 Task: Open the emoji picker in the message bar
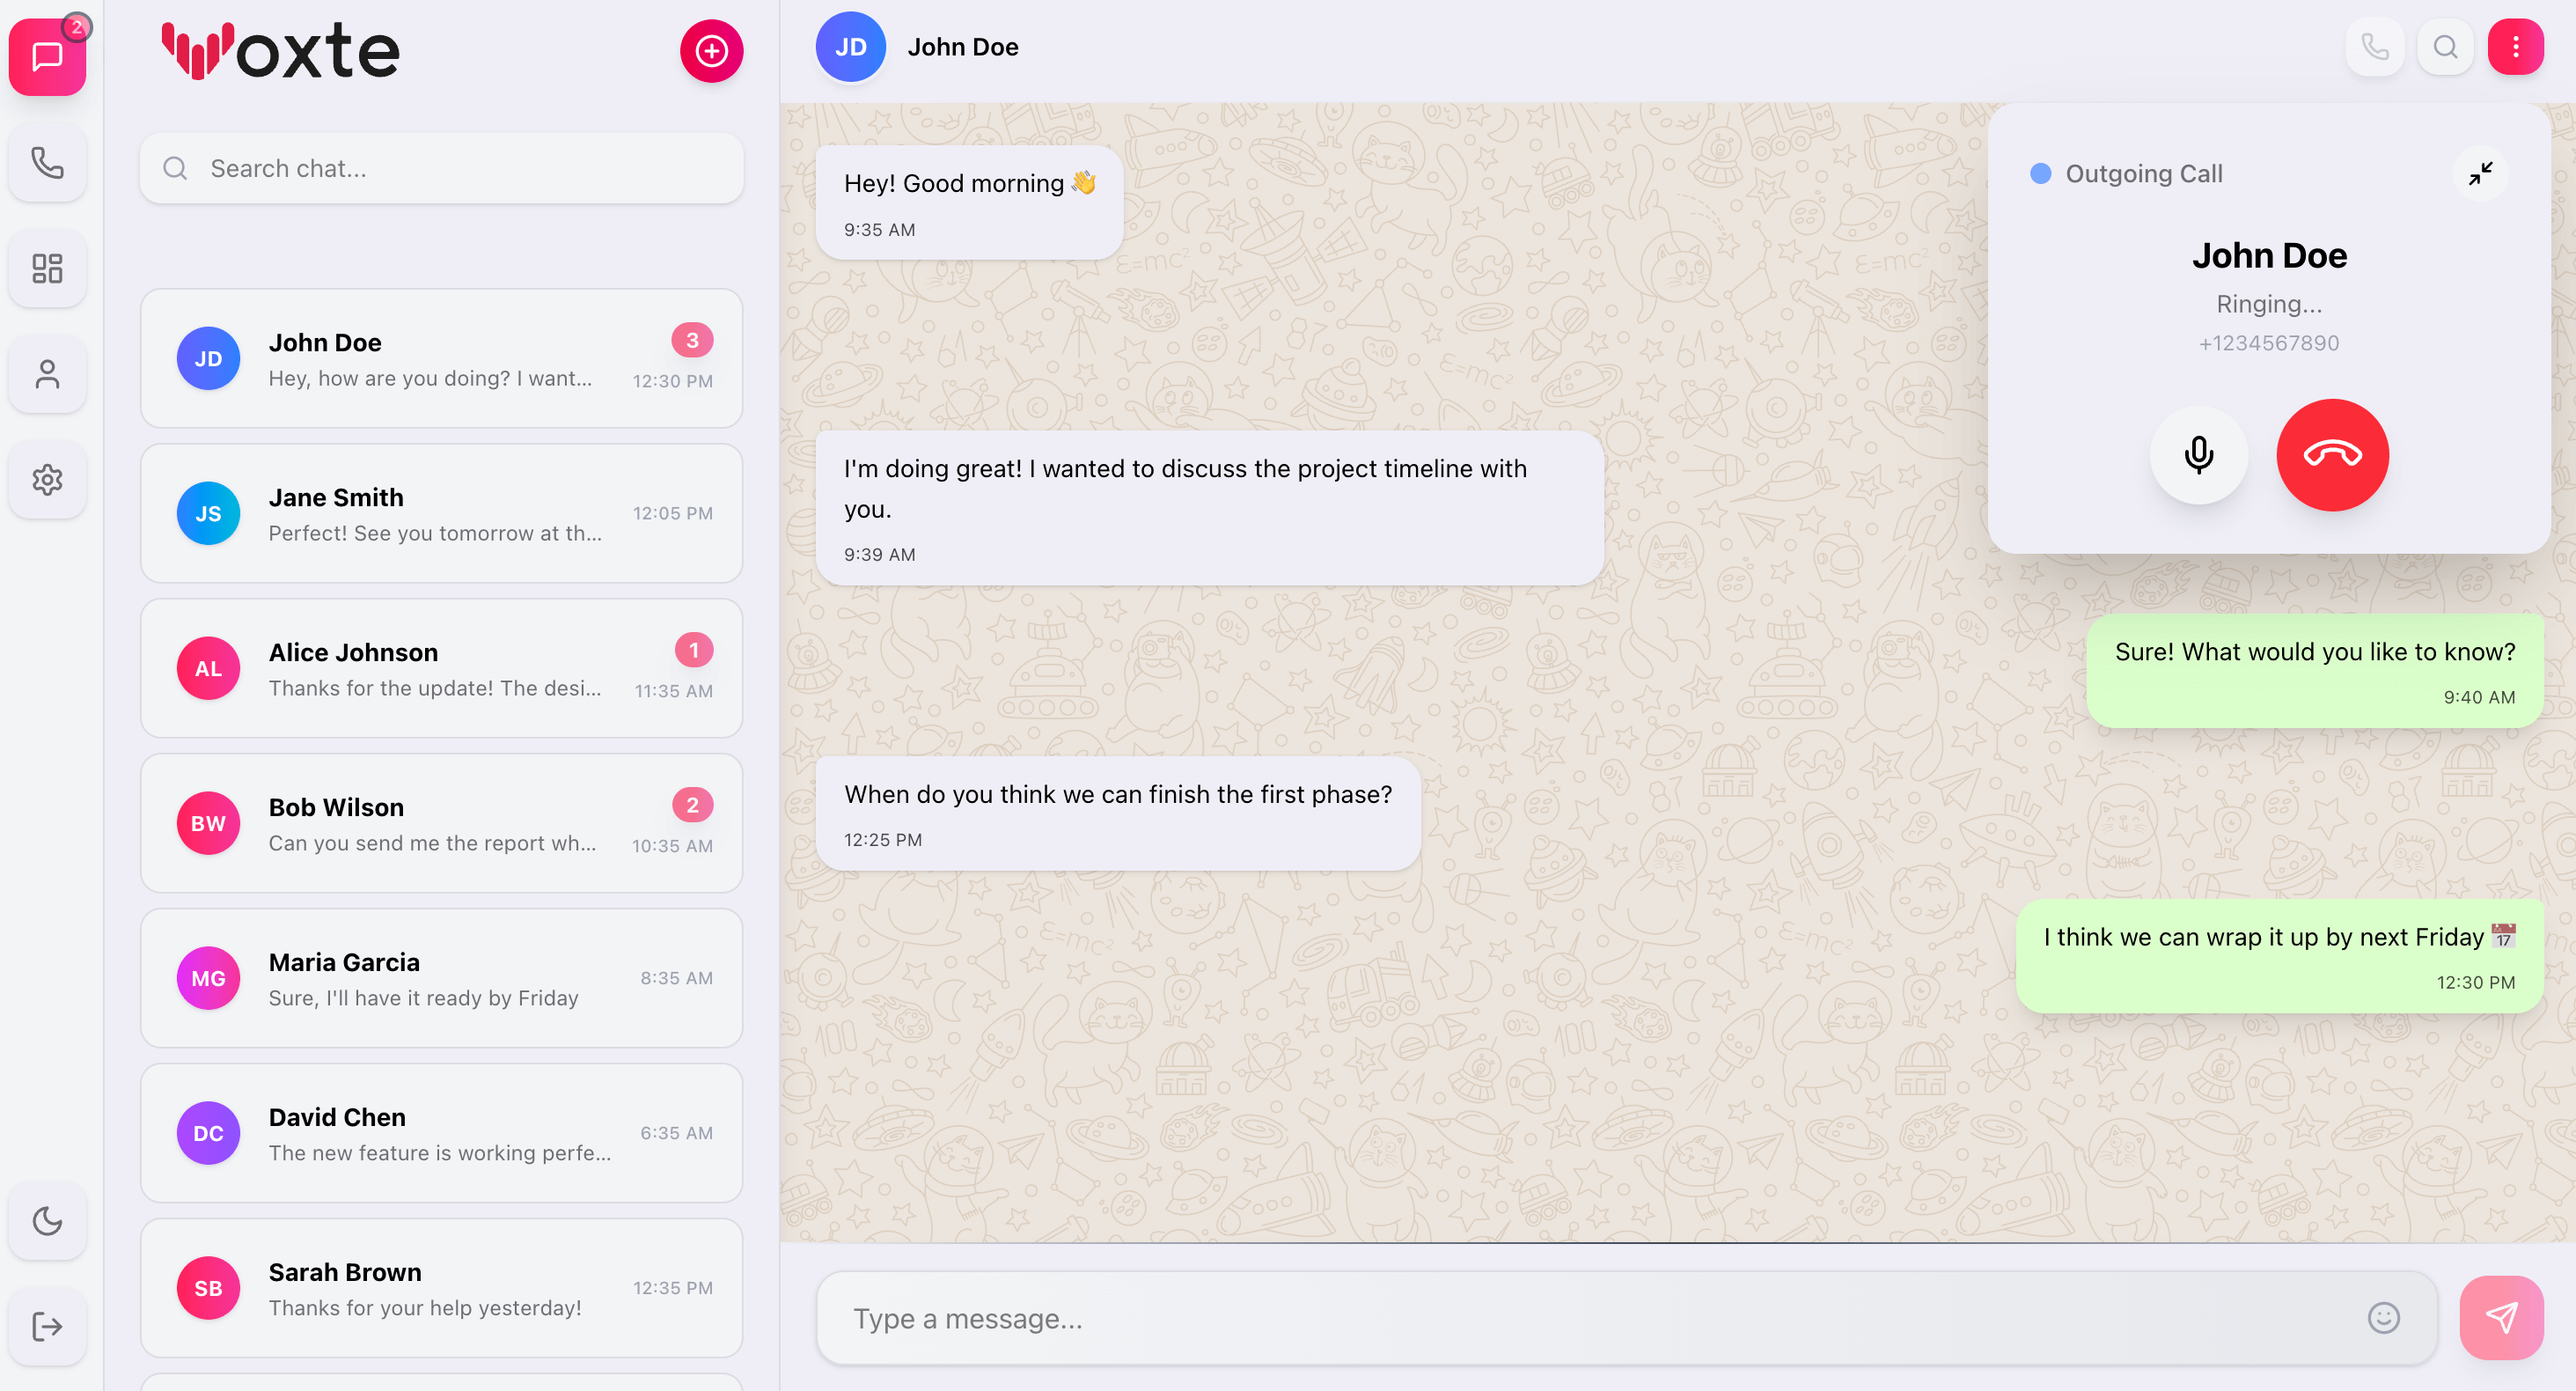2386,1318
